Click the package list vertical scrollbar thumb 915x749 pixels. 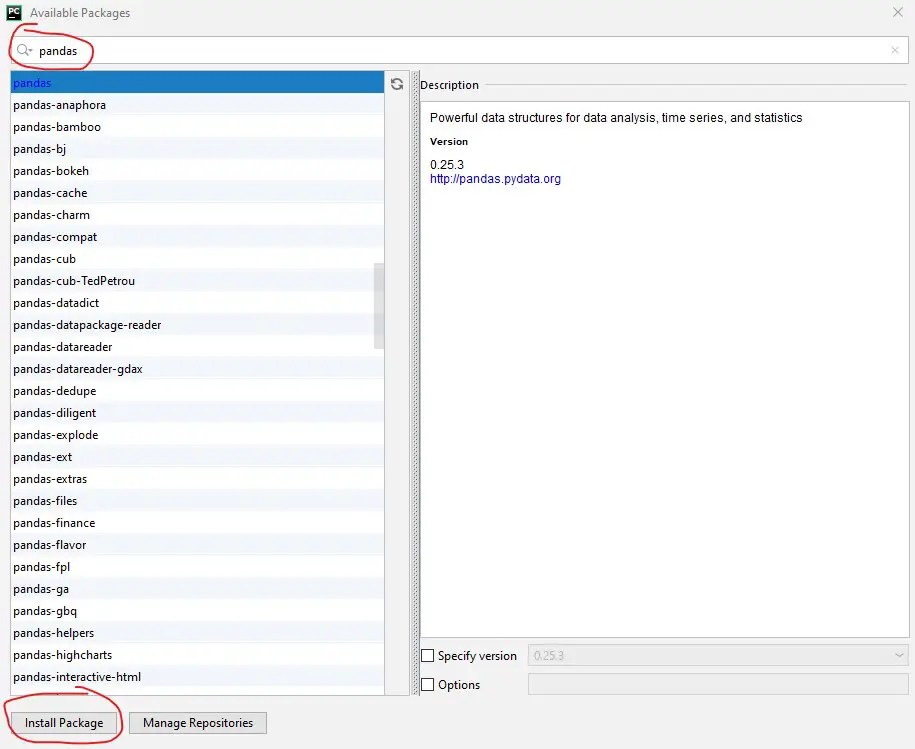(379, 306)
